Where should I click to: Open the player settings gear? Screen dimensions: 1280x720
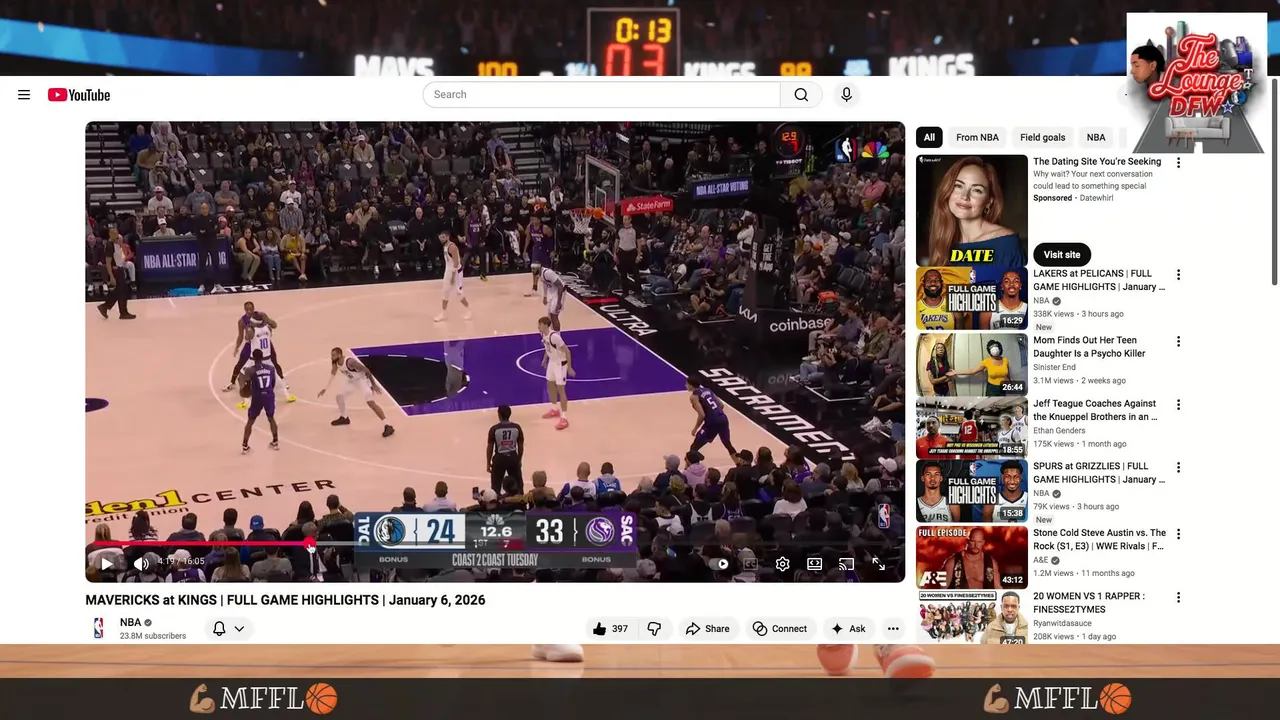(782, 564)
